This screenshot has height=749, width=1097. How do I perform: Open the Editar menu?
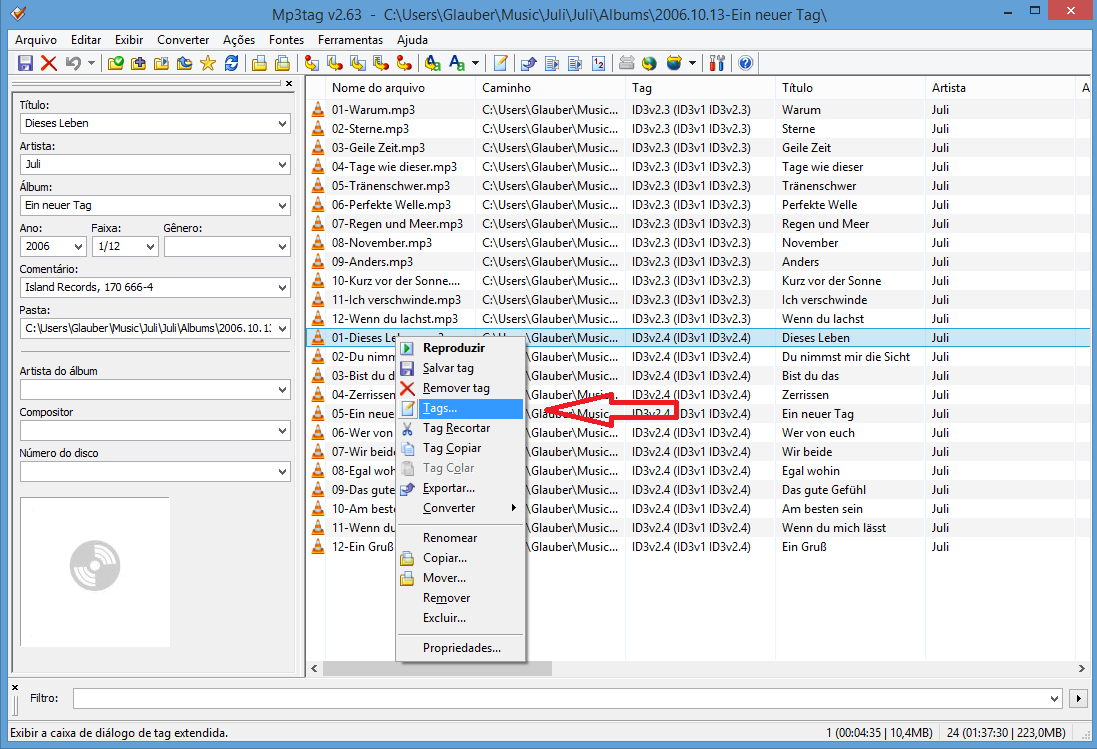tap(86, 40)
